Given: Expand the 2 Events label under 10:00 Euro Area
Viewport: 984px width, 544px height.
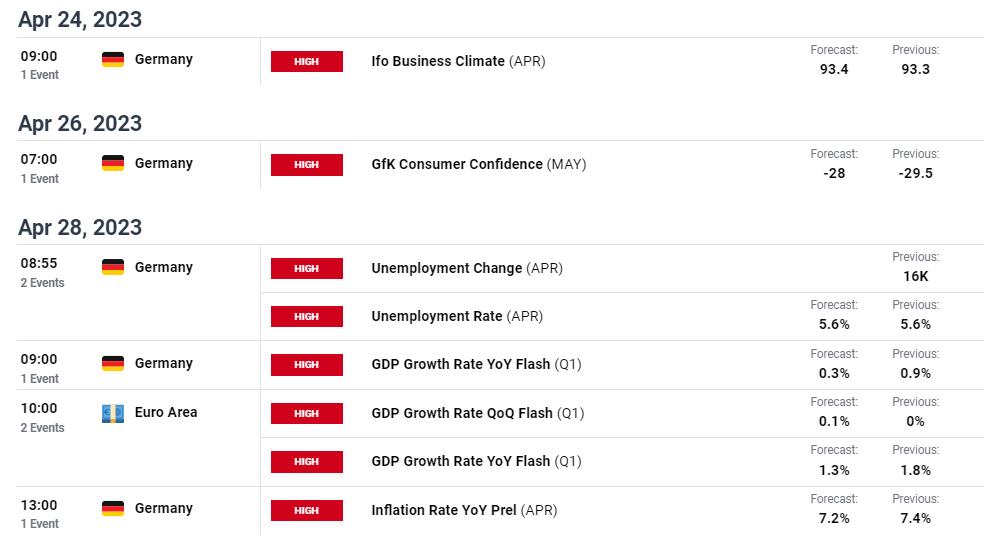Looking at the screenshot, I should click(43, 428).
